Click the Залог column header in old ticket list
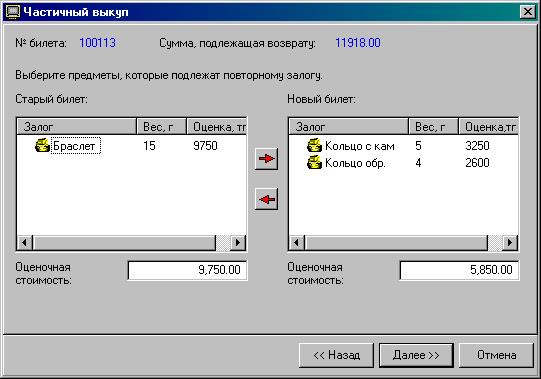541x379 pixels. 77,127
